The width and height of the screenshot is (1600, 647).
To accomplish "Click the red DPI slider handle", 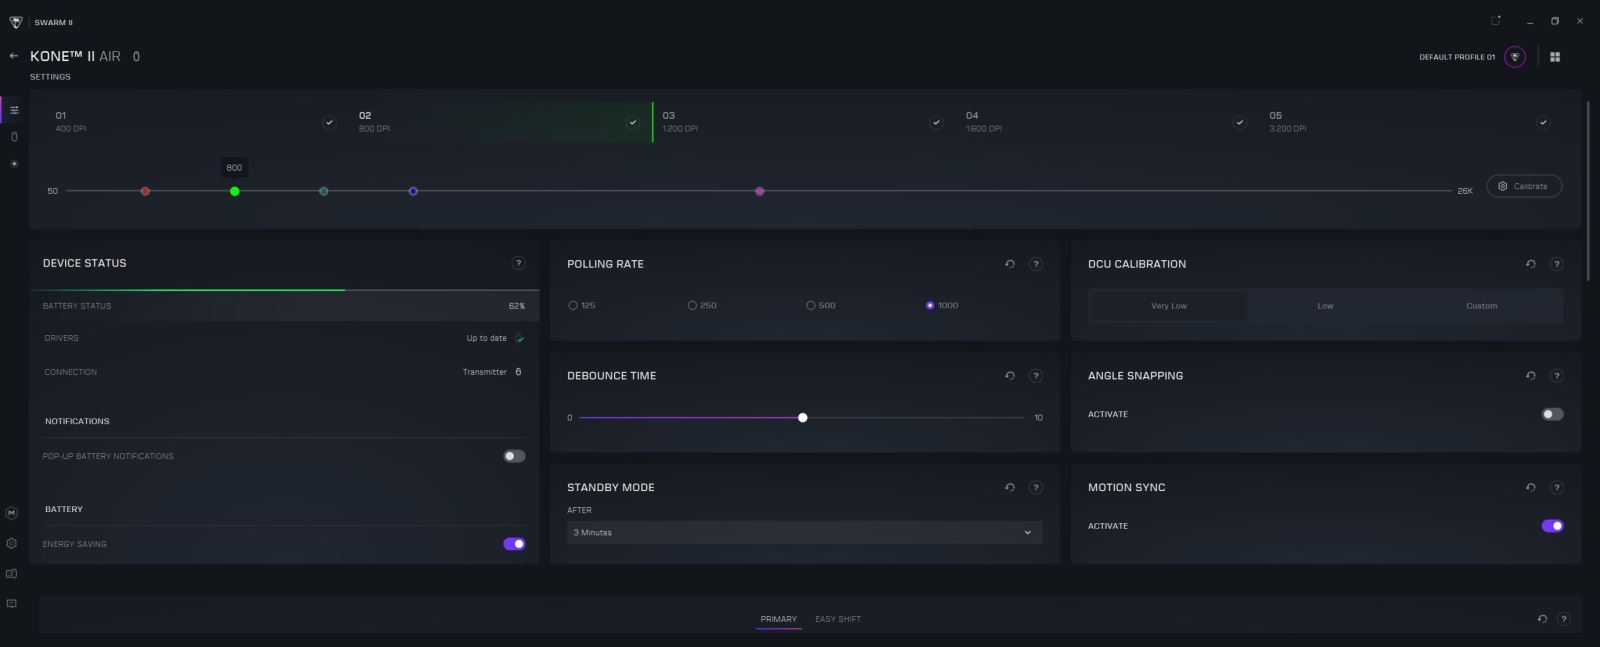I will tap(145, 191).
